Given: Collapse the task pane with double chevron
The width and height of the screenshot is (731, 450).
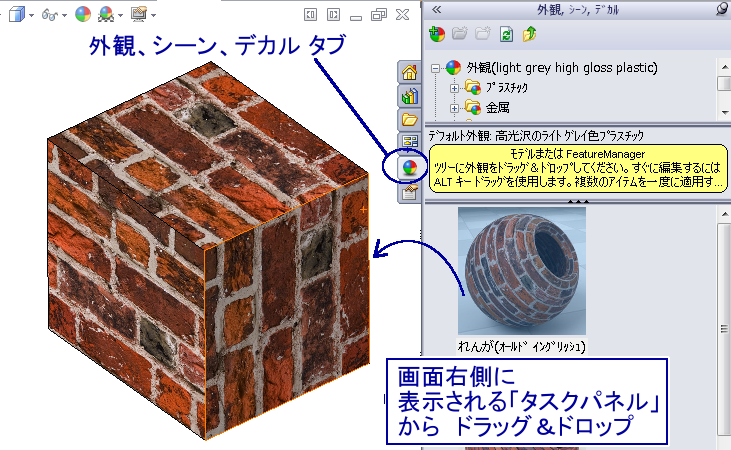Looking at the screenshot, I should pos(436,9).
